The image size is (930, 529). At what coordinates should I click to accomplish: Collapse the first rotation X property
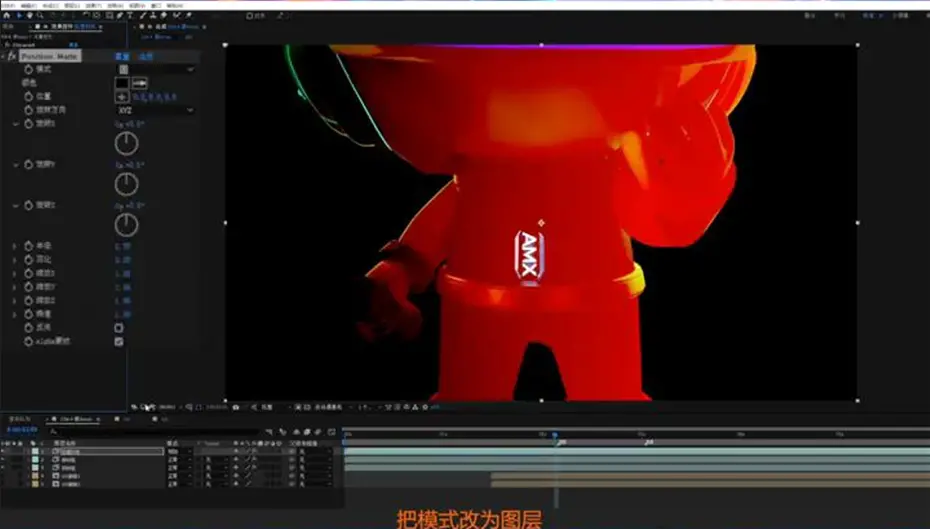coord(16,124)
